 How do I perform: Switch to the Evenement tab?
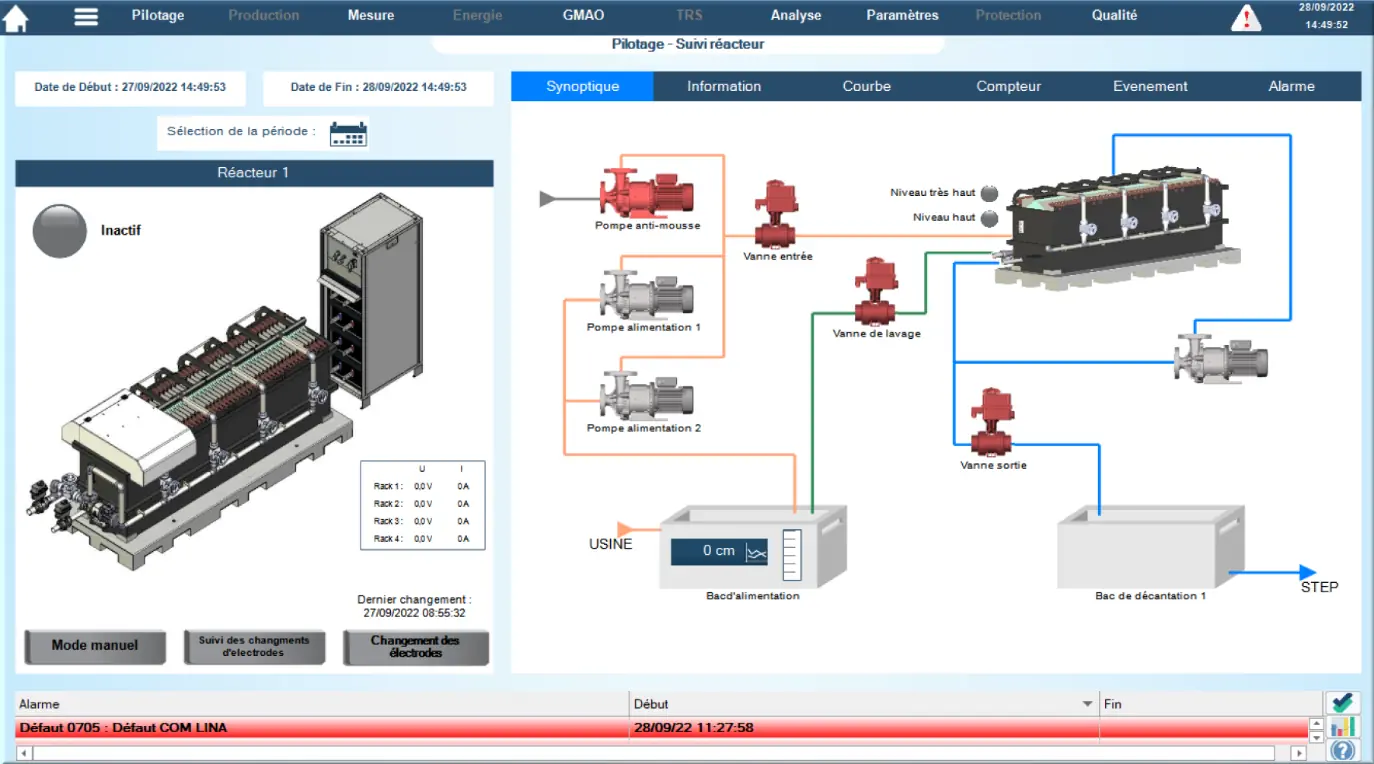[1150, 86]
